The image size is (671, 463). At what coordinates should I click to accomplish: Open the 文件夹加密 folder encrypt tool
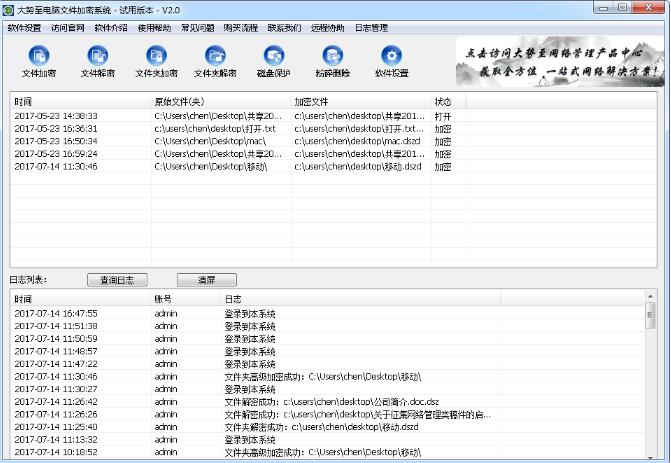pyautogui.click(x=156, y=61)
